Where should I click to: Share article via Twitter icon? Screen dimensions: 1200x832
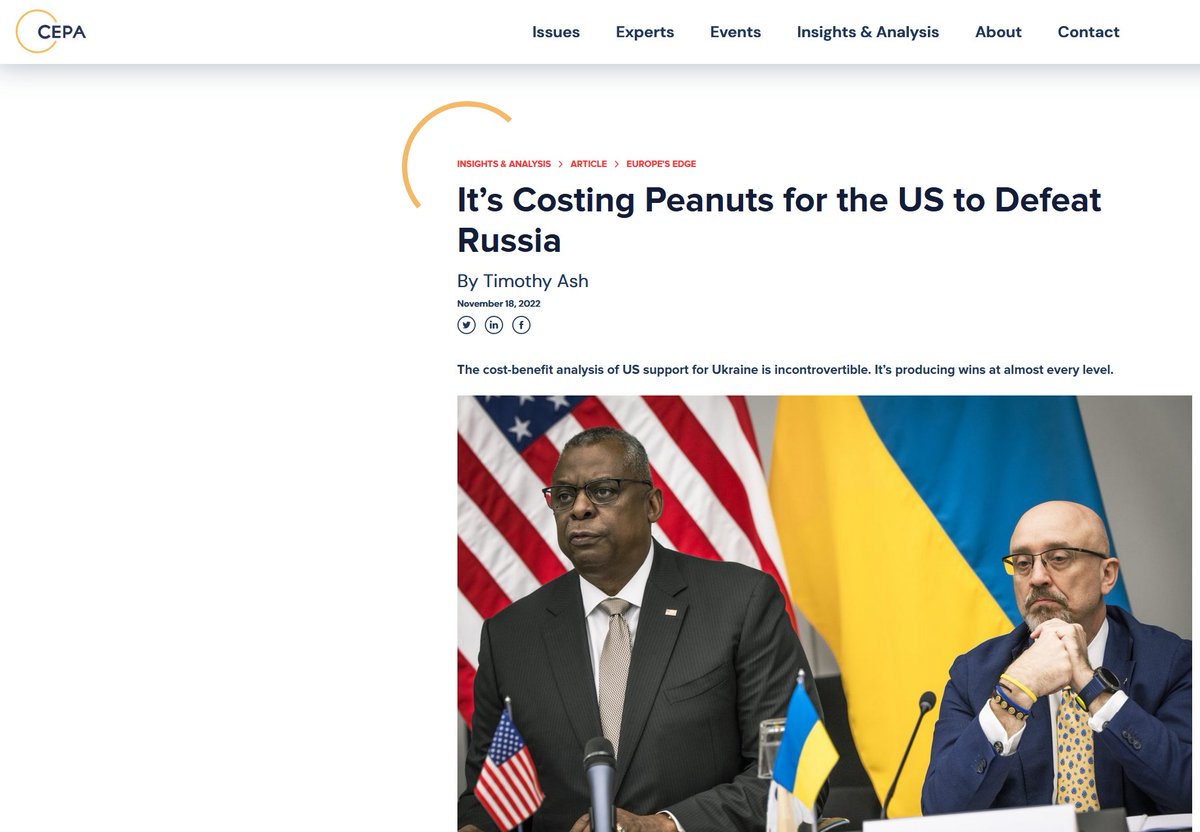(466, 325)
